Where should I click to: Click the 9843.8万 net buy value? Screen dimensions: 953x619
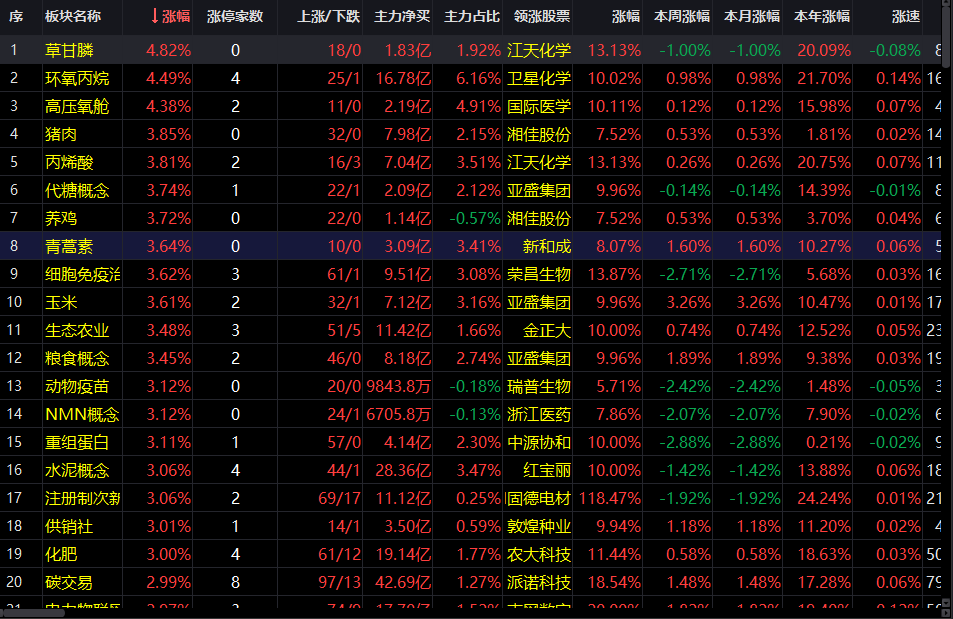point(398,386)
